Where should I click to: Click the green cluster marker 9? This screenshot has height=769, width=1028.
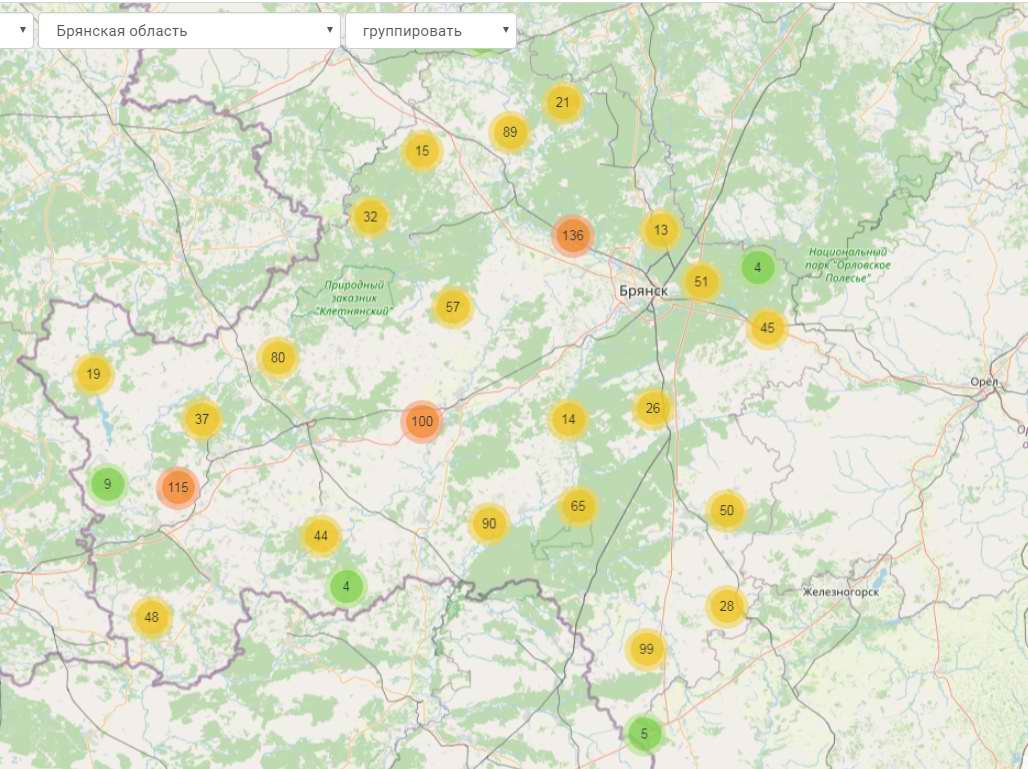107,485
